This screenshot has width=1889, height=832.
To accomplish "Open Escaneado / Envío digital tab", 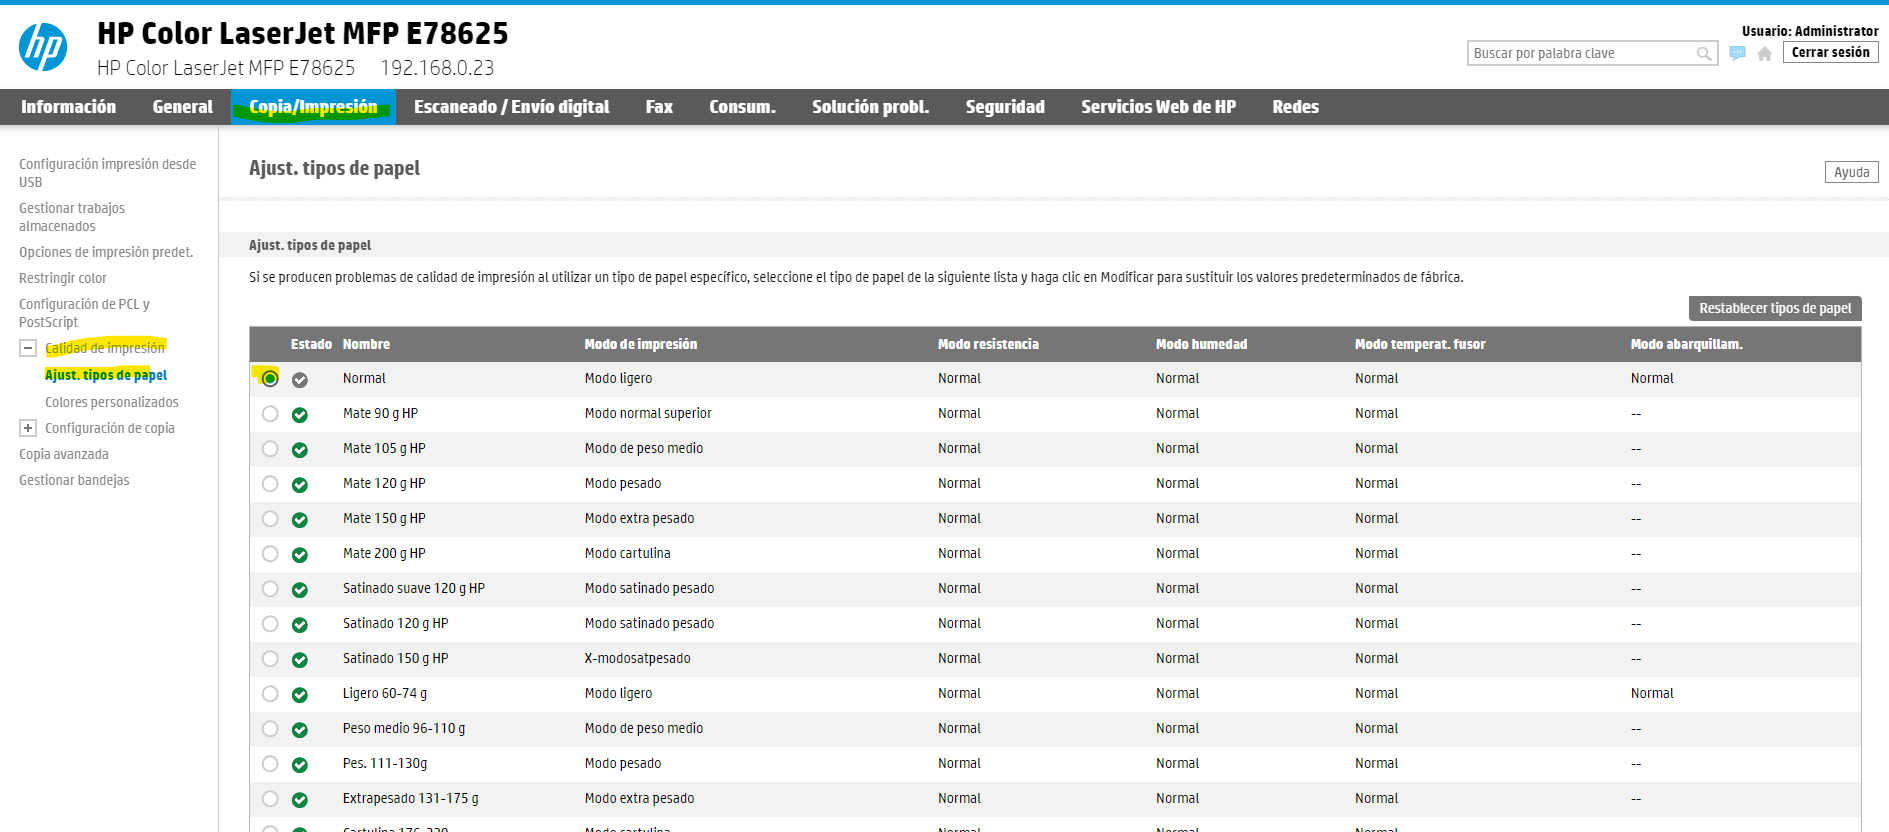I will pyautogui.click(x=511, y=107).
